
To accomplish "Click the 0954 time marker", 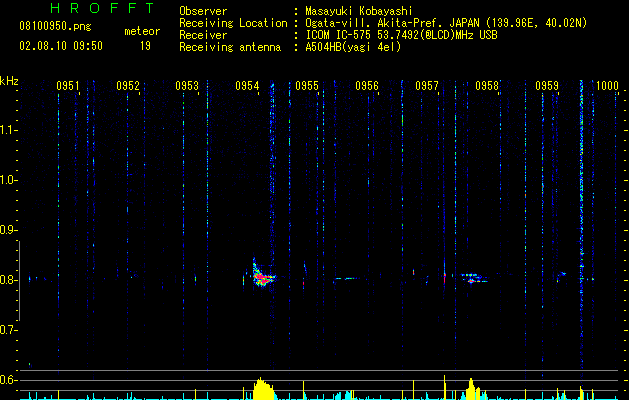I will 247,86.
